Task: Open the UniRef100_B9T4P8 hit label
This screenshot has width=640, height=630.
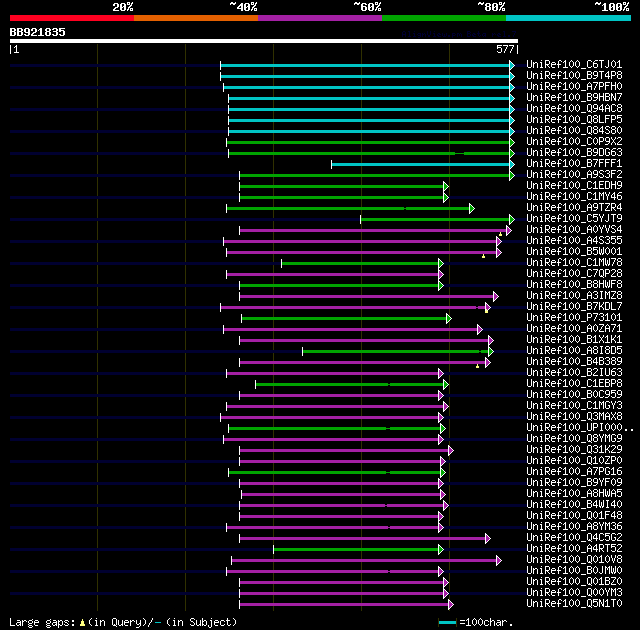Action: tap(574, 75)
